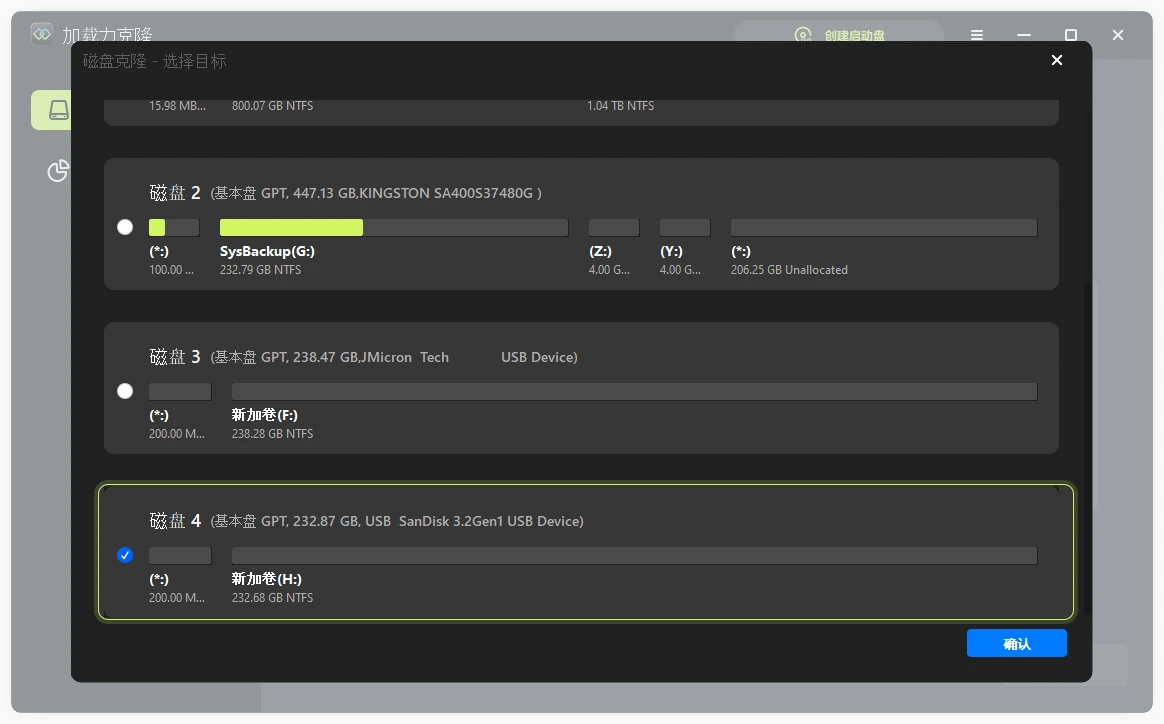Maximize the main application window
Screen dimensions: 1164x724
(1071, 35)
